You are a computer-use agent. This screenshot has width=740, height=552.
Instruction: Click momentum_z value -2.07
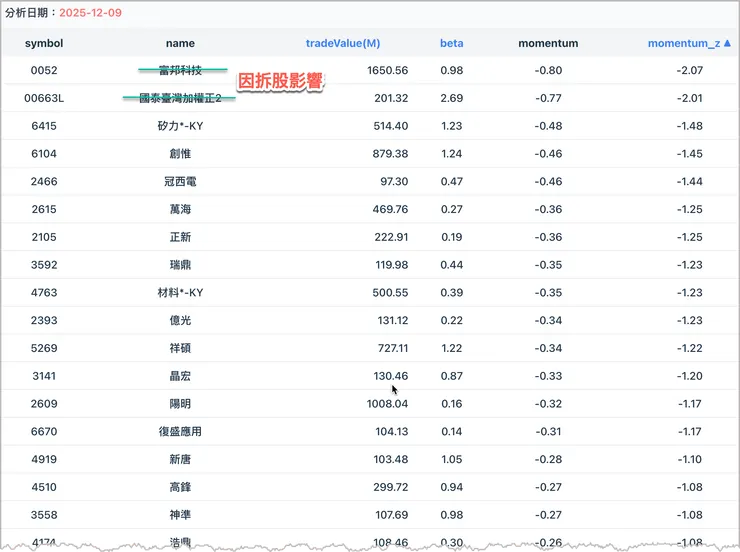pos(690,70)
